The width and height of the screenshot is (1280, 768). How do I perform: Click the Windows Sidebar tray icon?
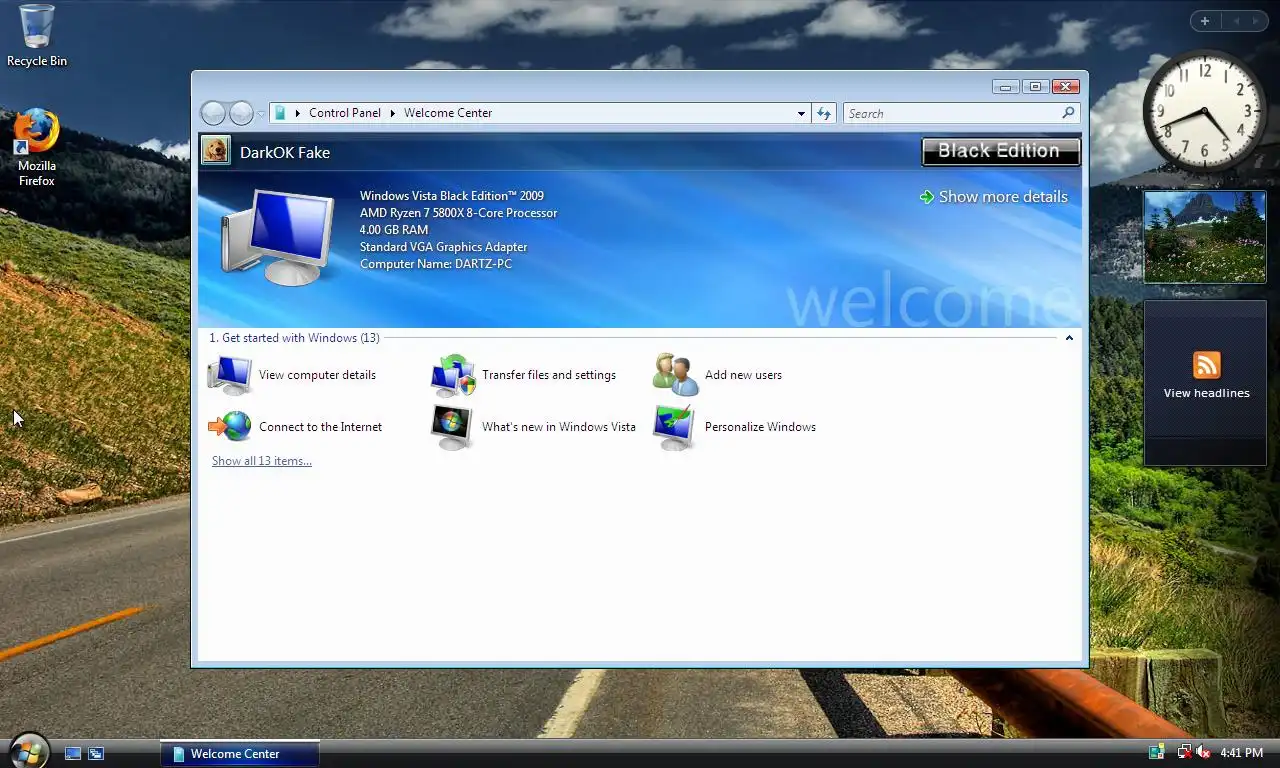point(1157,752)
